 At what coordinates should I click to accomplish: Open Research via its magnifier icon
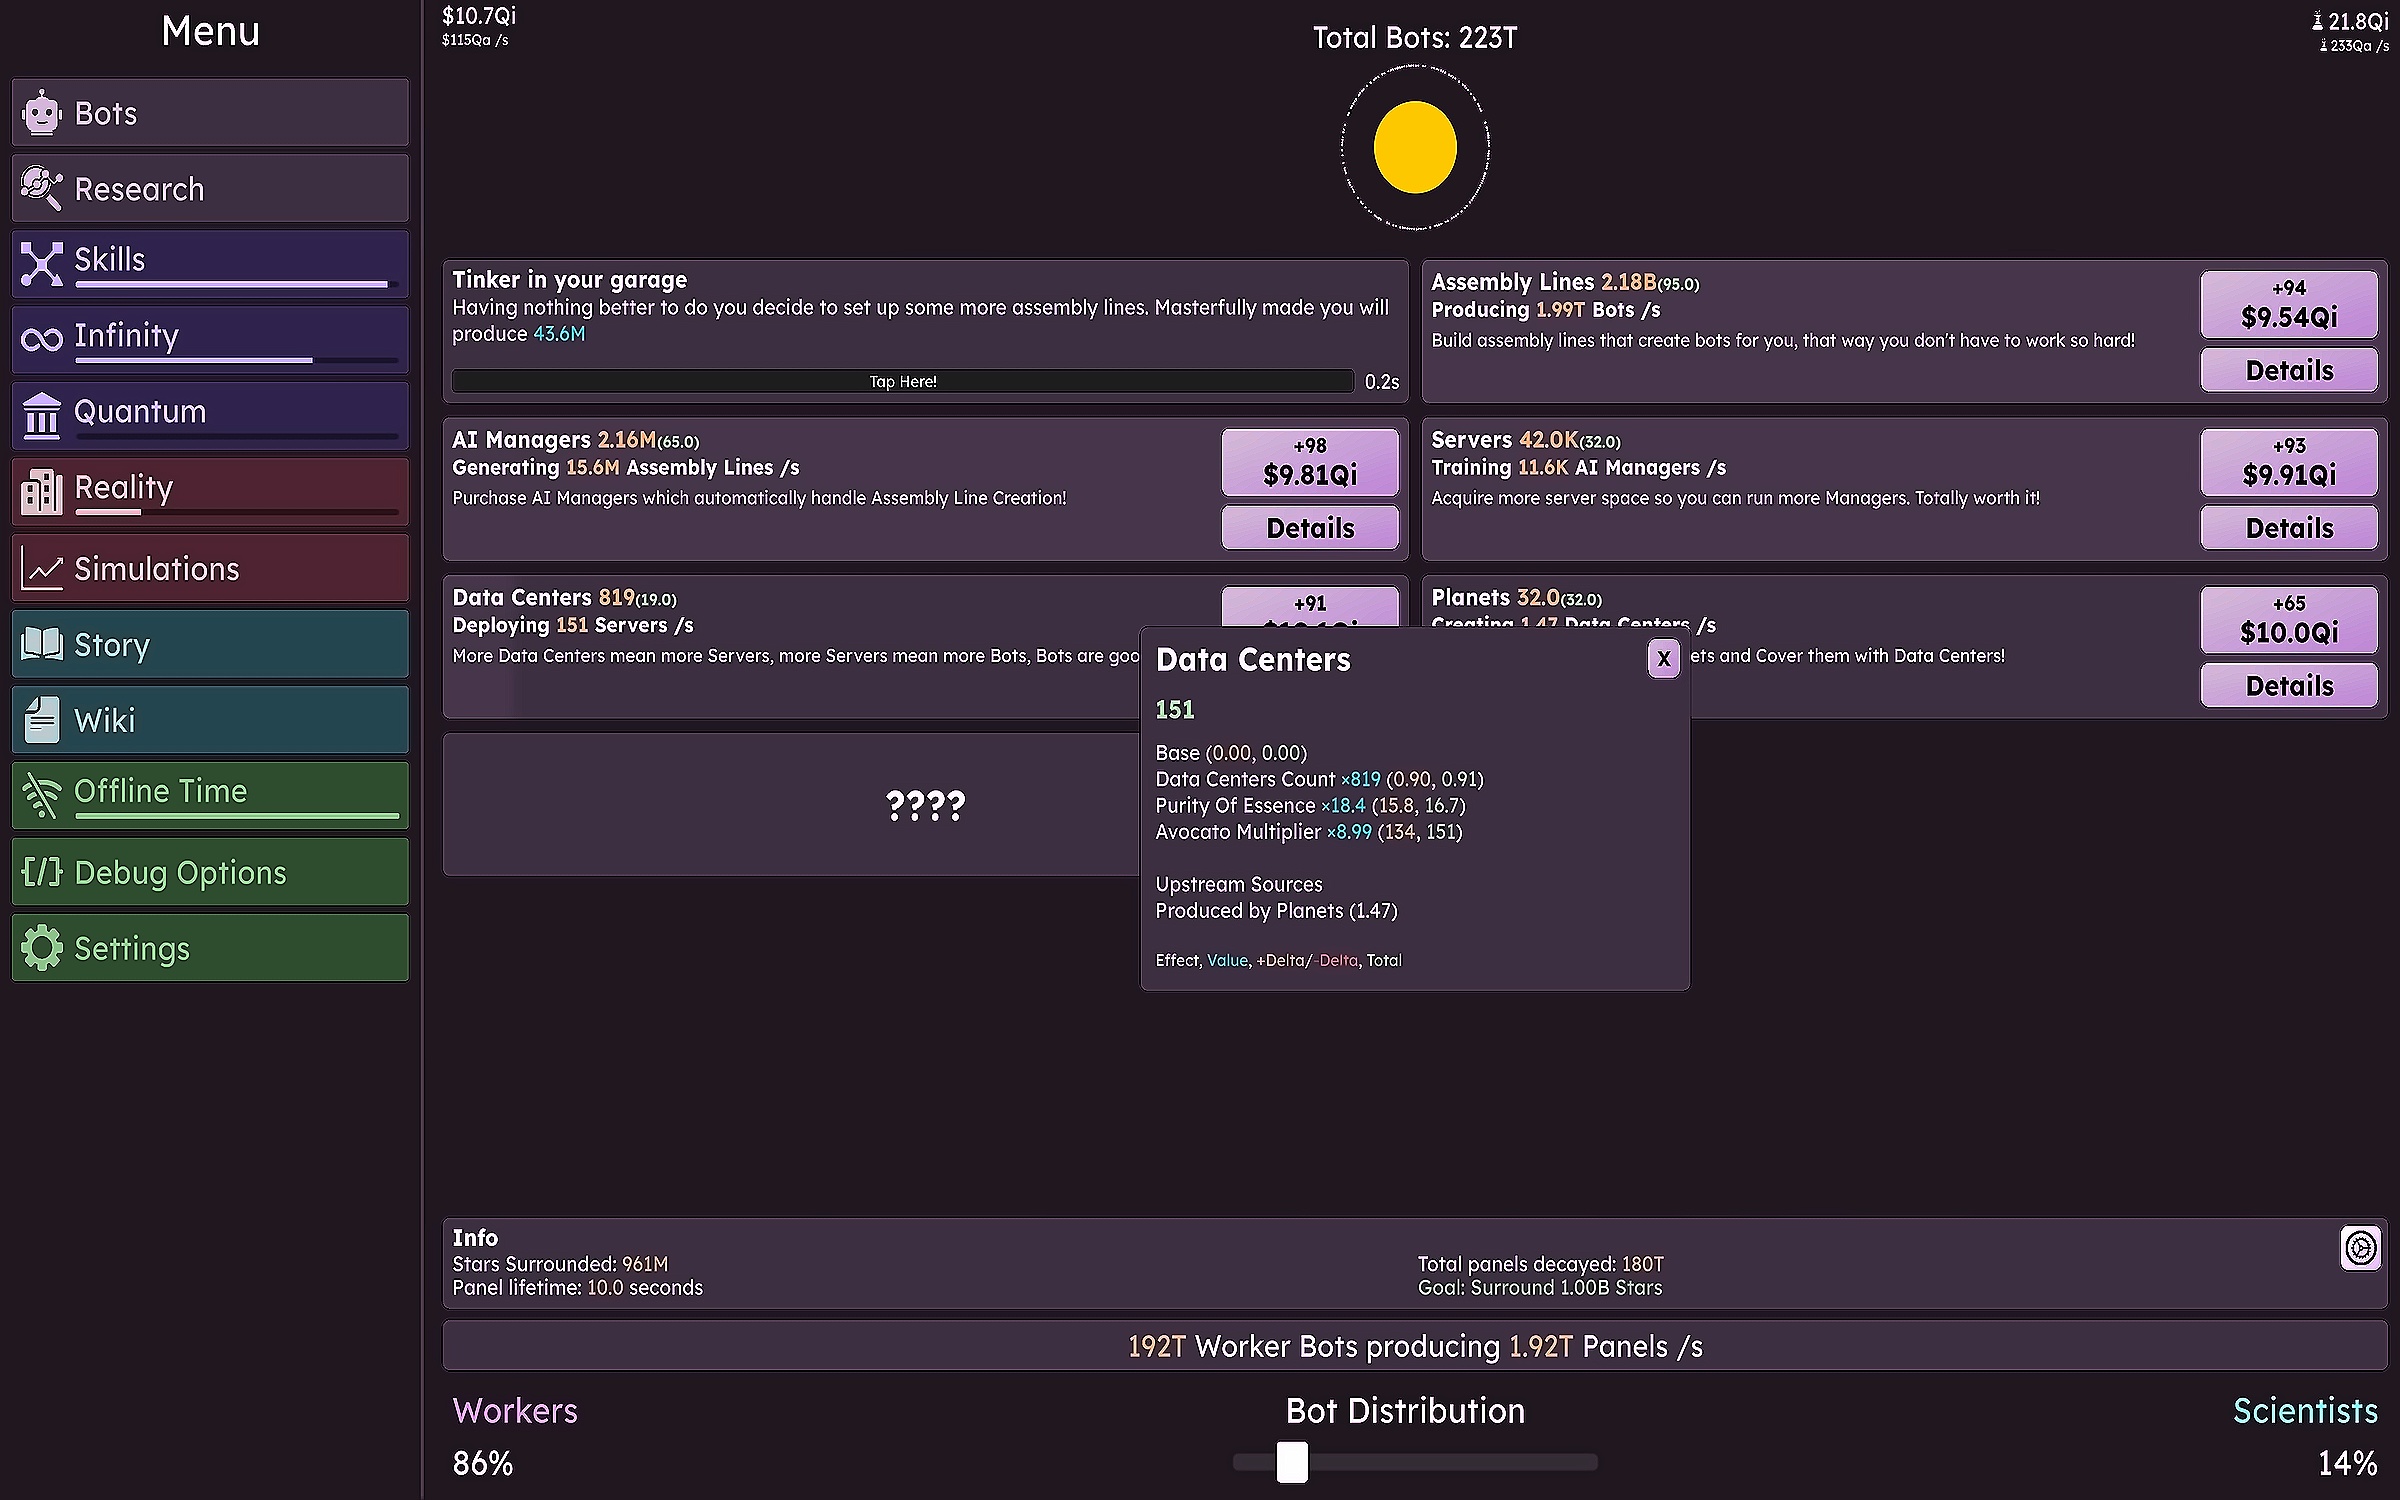tap(42, 188)
